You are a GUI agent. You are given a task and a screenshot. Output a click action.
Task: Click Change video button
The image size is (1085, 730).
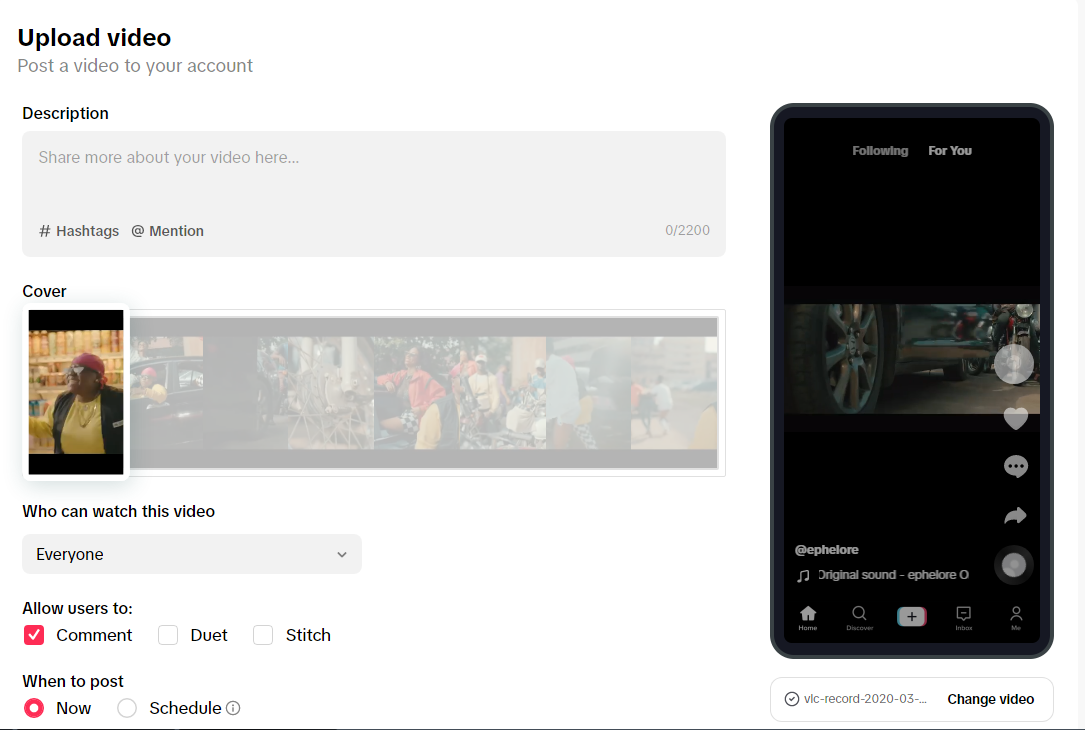coord(990,699)
